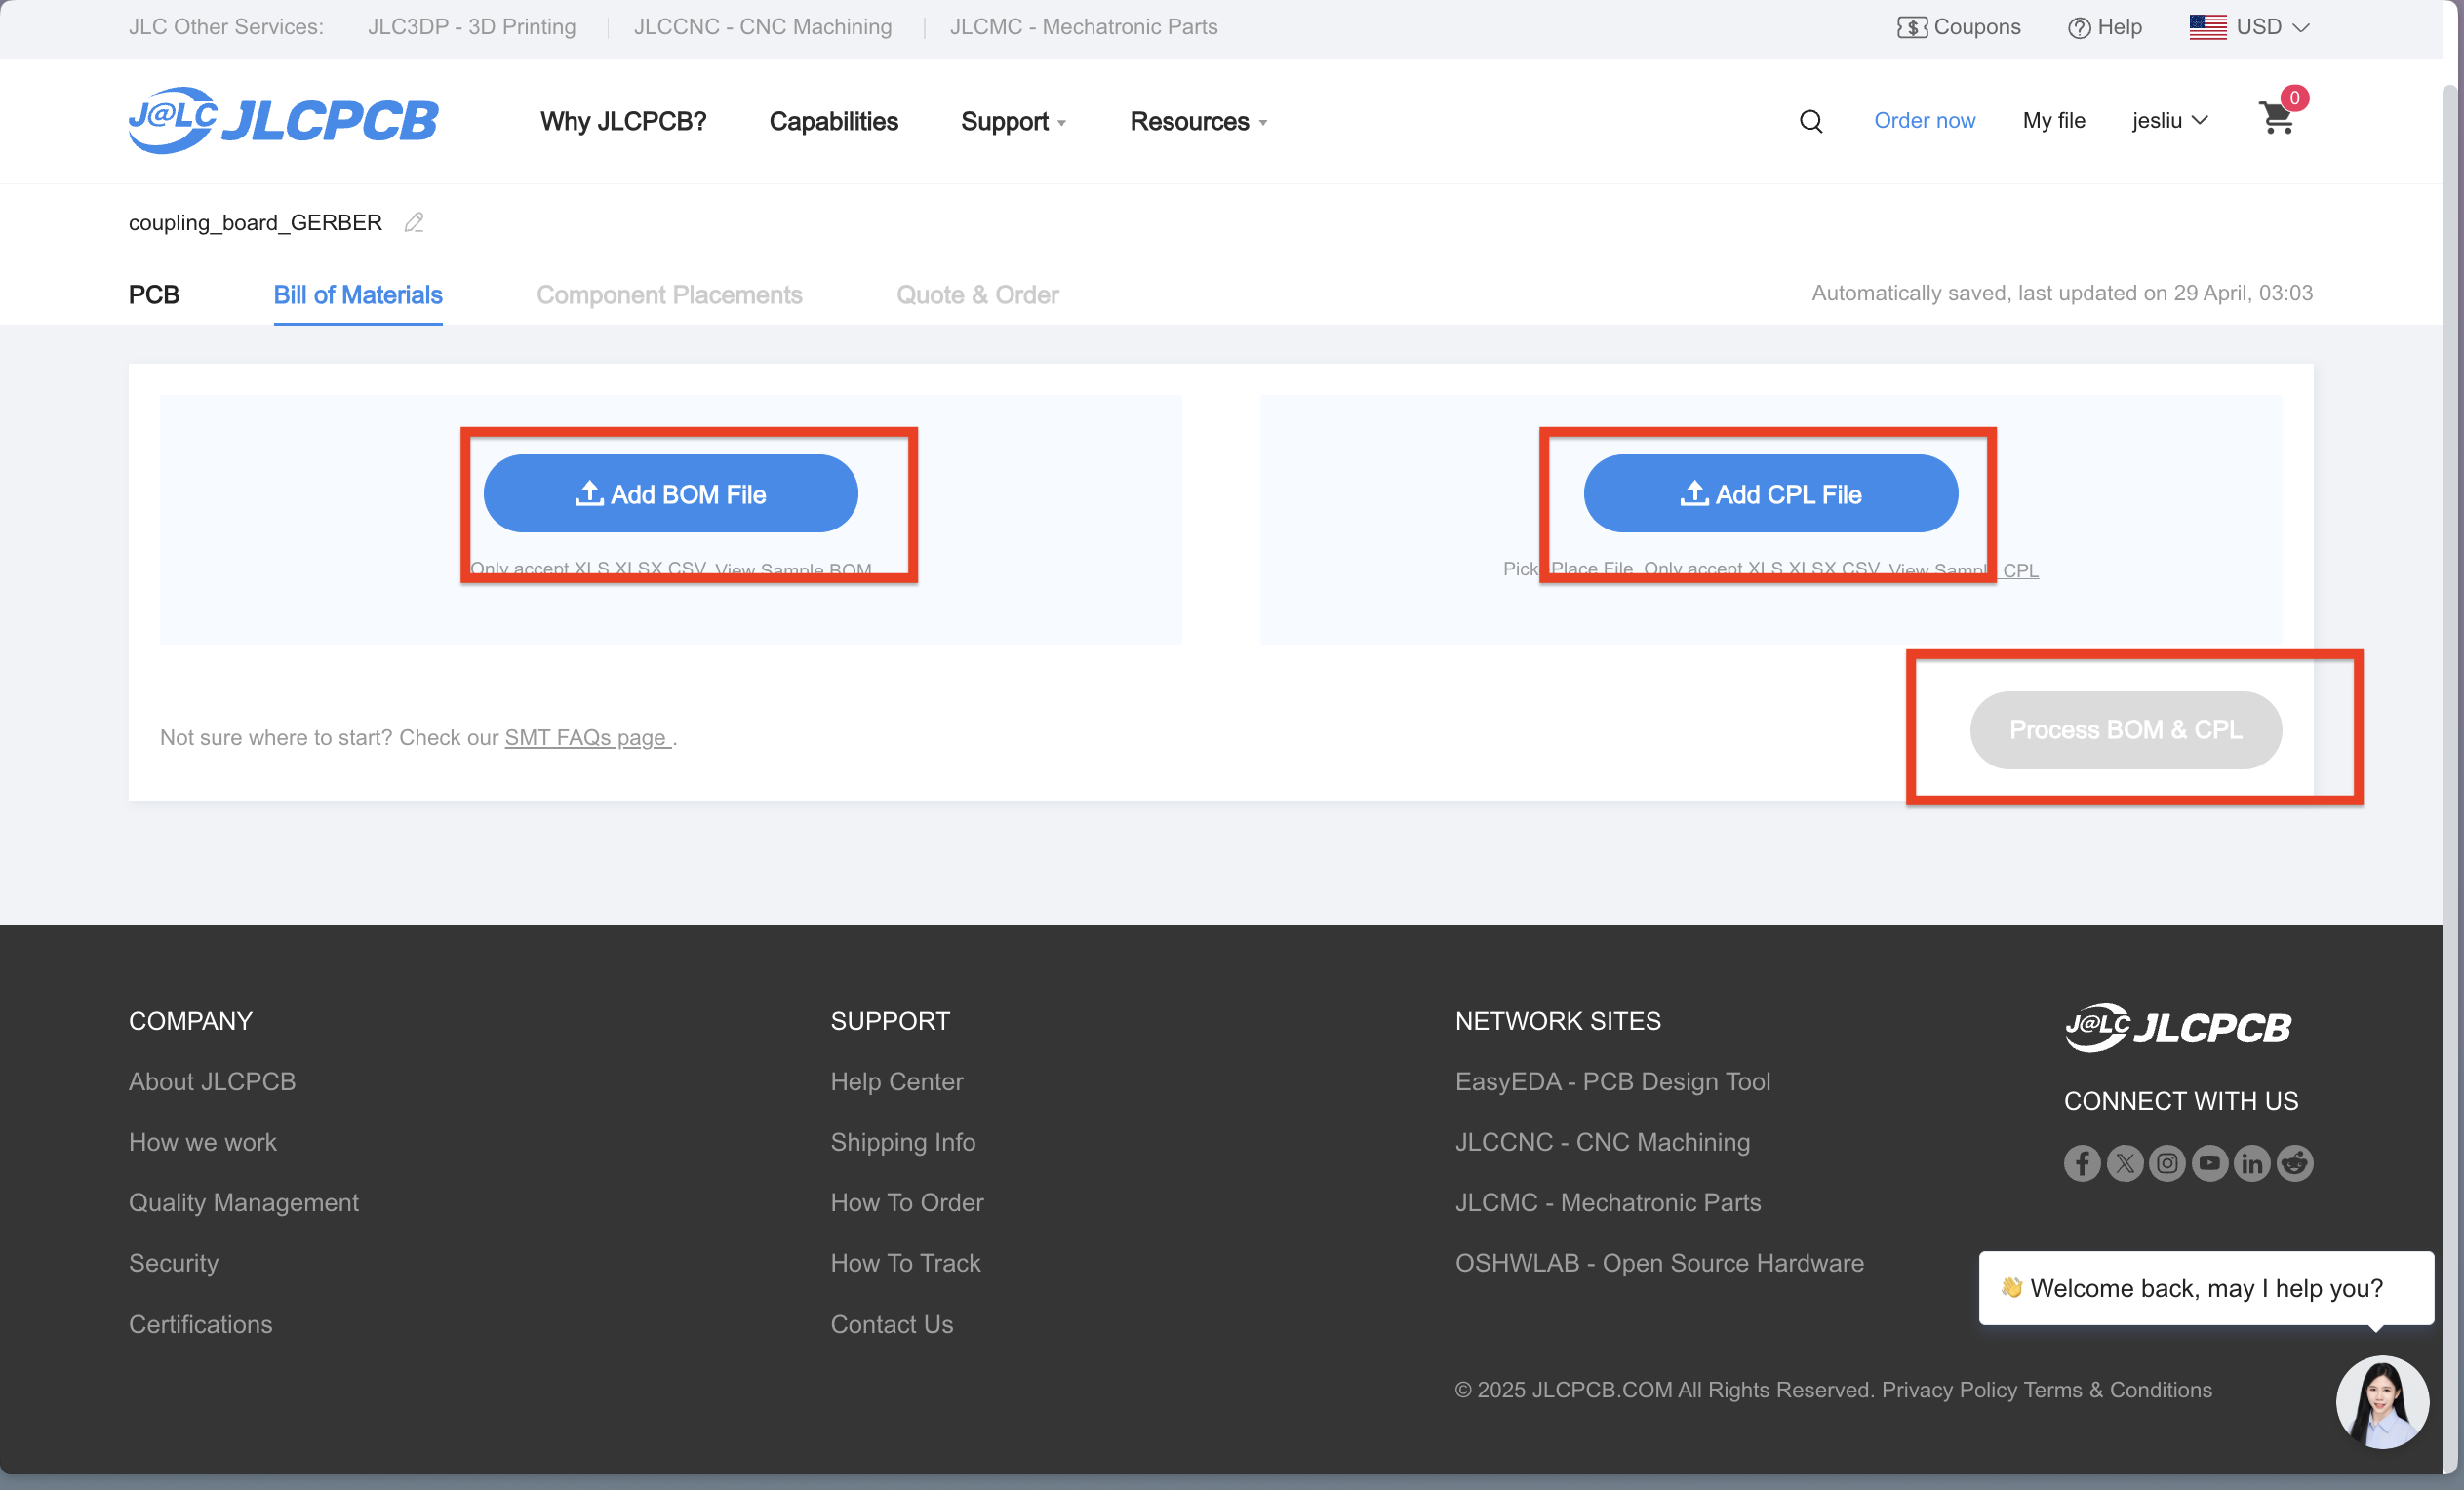2464x1490 pixels.
Task: Open the SMT FAQs page link
Action: tap(588, 738)
